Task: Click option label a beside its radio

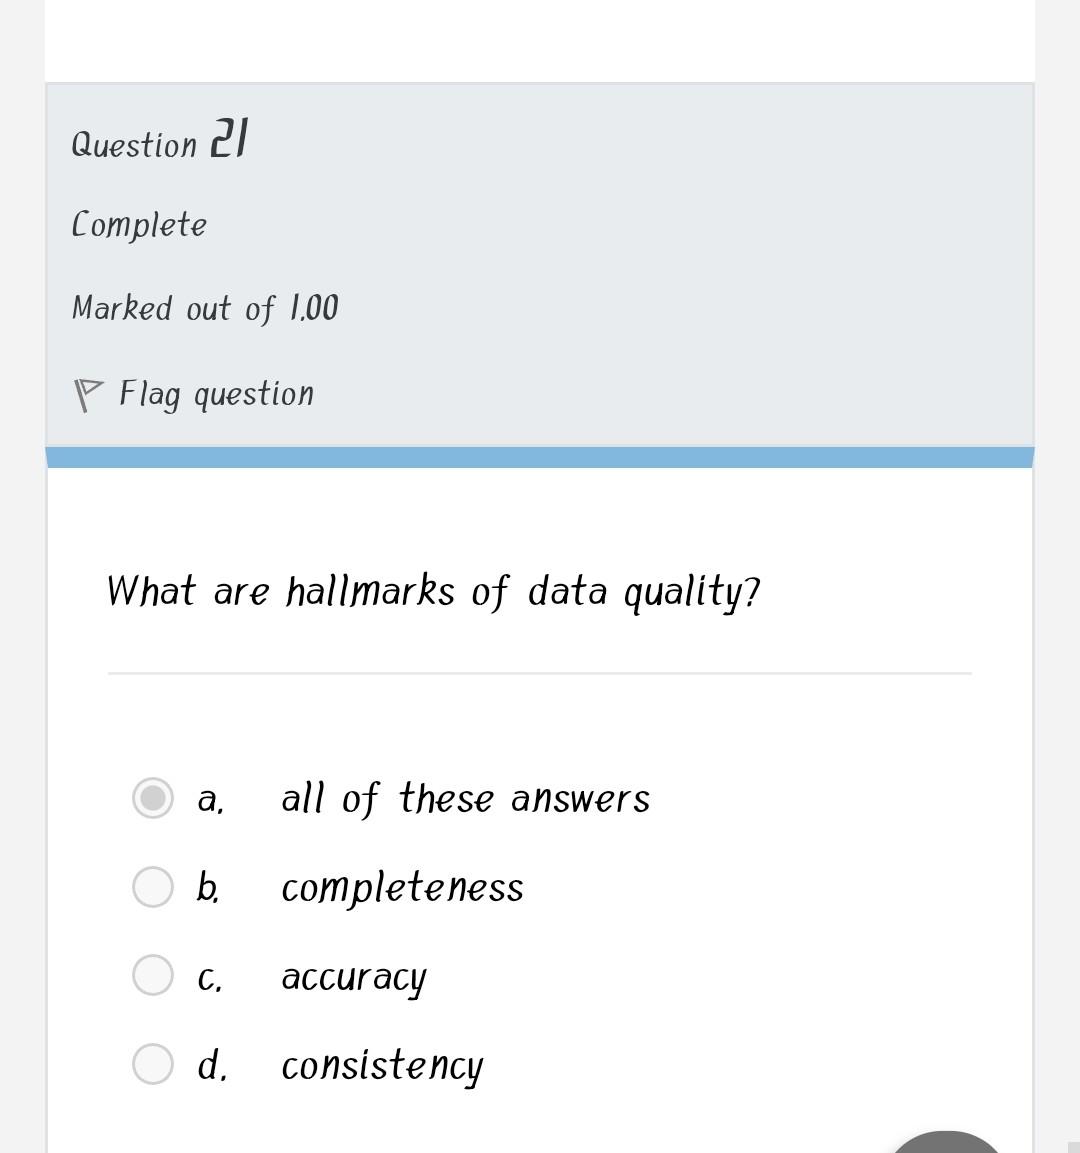Action: pos(209,797)
